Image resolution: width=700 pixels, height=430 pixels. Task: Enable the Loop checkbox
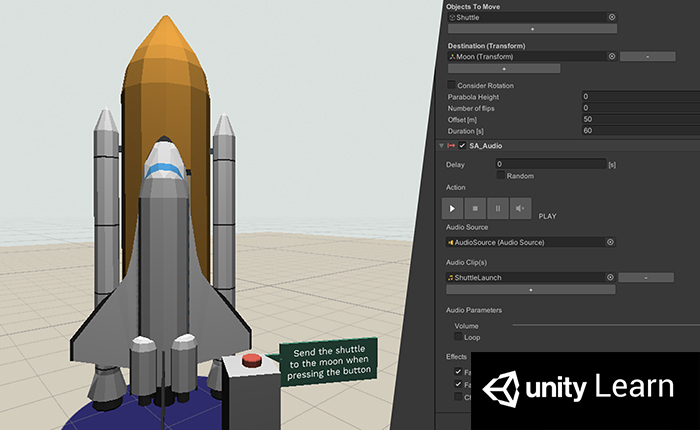tap(458, 337)
